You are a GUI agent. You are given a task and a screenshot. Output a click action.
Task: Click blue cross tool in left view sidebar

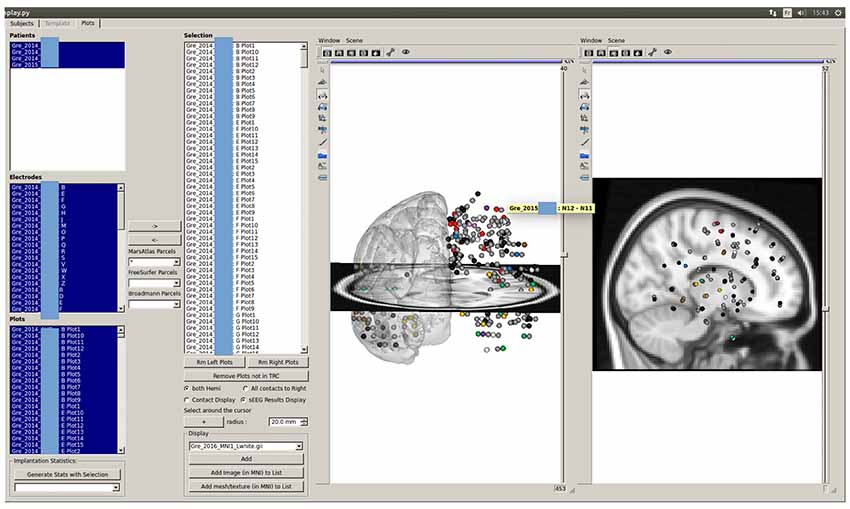pos(323,130)
